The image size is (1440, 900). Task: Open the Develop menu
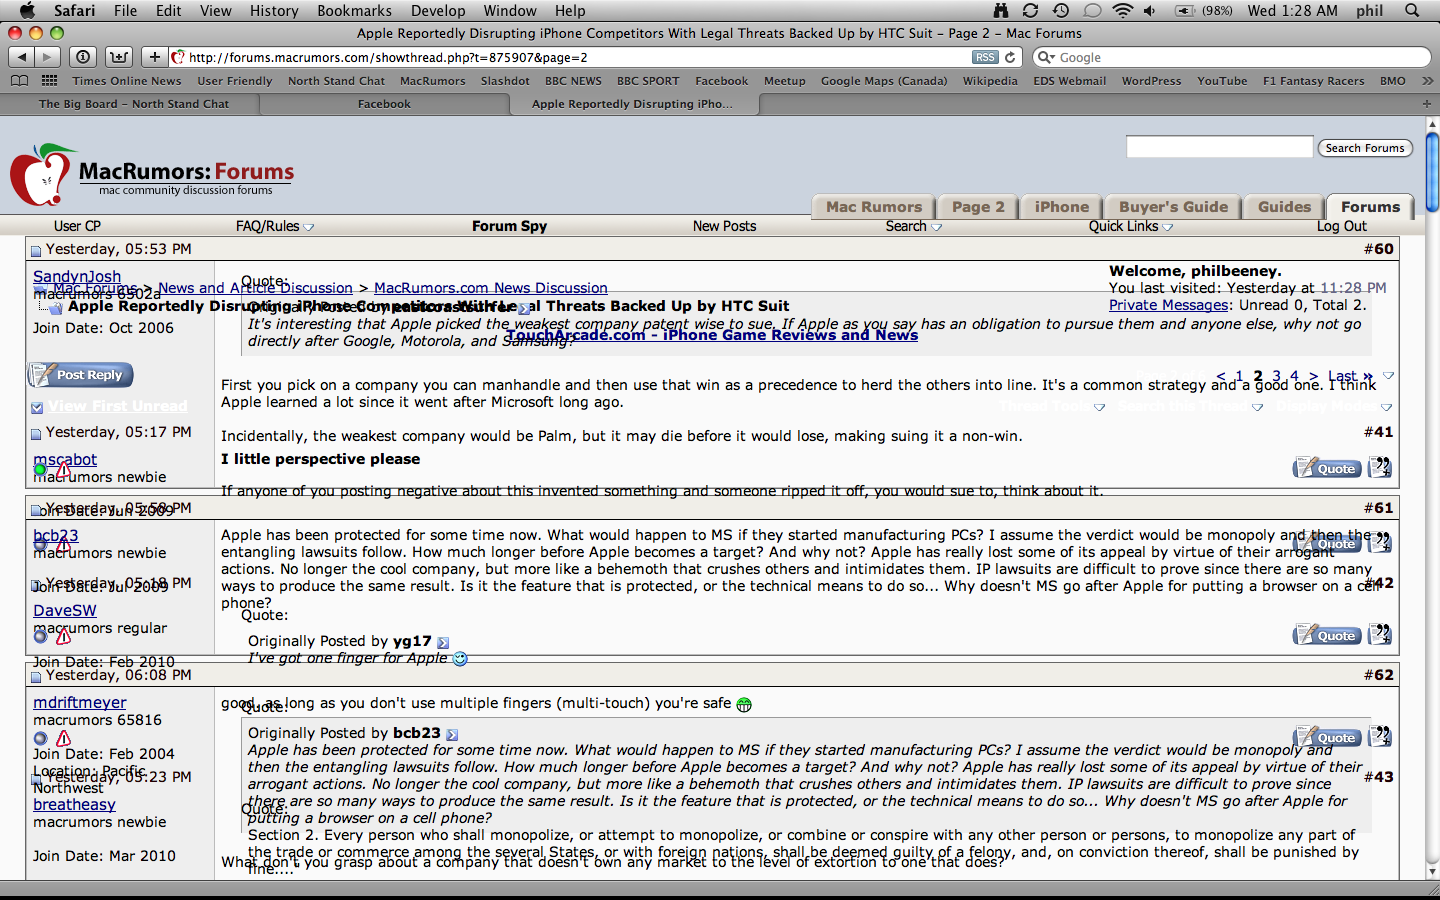point(438,11)
